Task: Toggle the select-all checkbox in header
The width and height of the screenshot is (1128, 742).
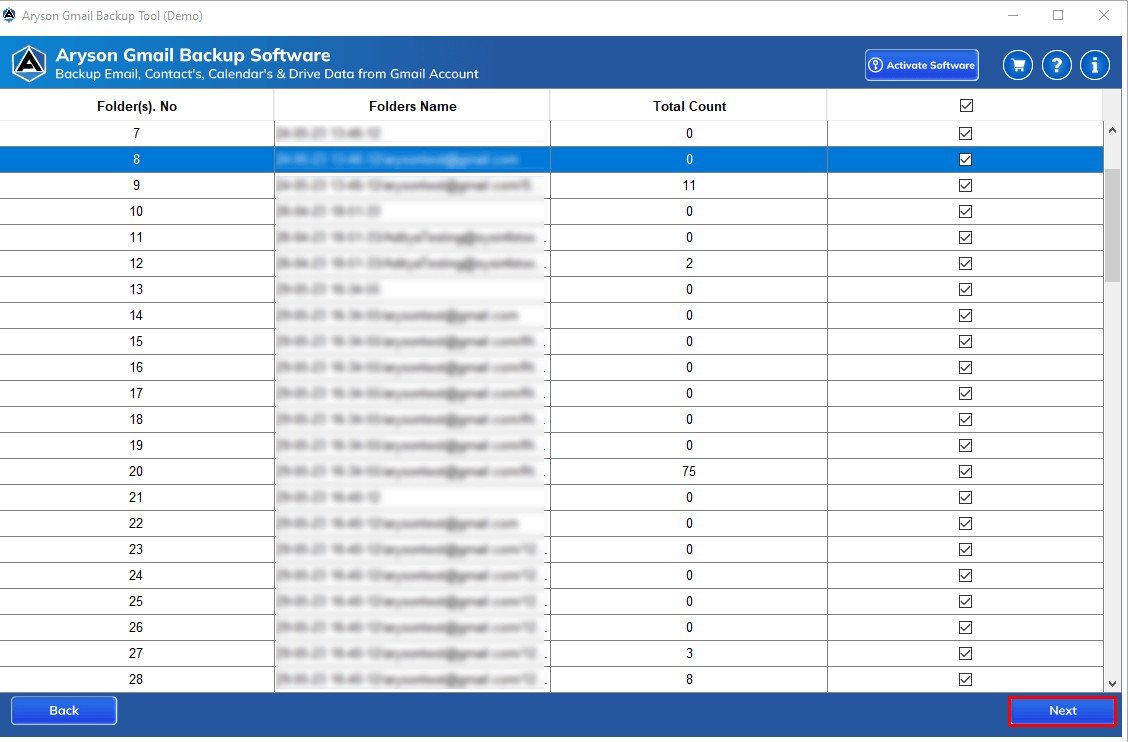Action: (x=966, y=106)
